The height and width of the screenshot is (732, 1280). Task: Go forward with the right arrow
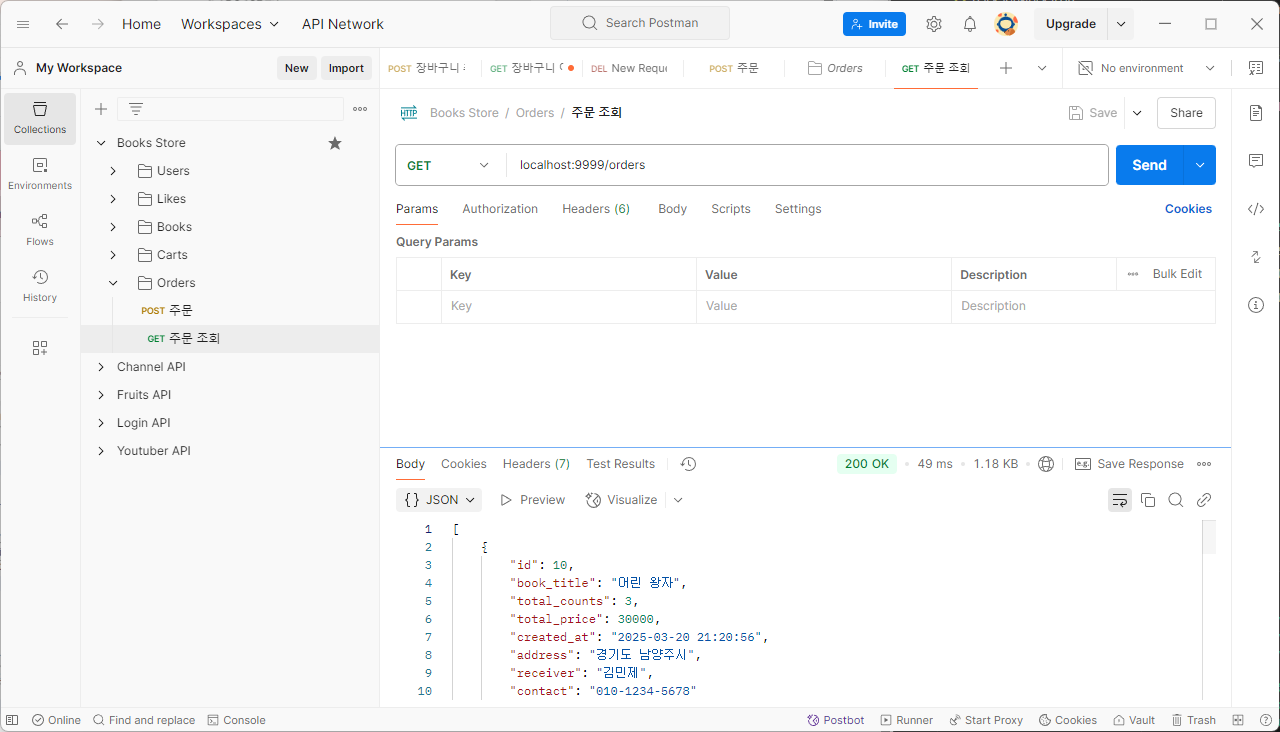tap(97, 24)
